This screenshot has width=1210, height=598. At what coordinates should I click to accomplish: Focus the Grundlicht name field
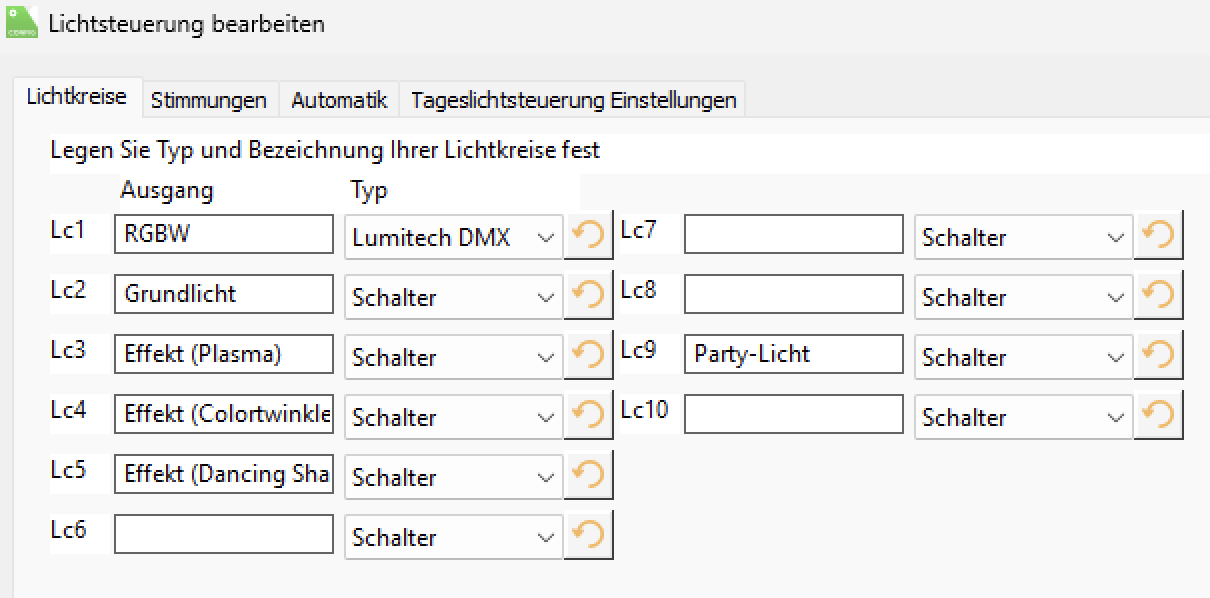coord(223,295)
